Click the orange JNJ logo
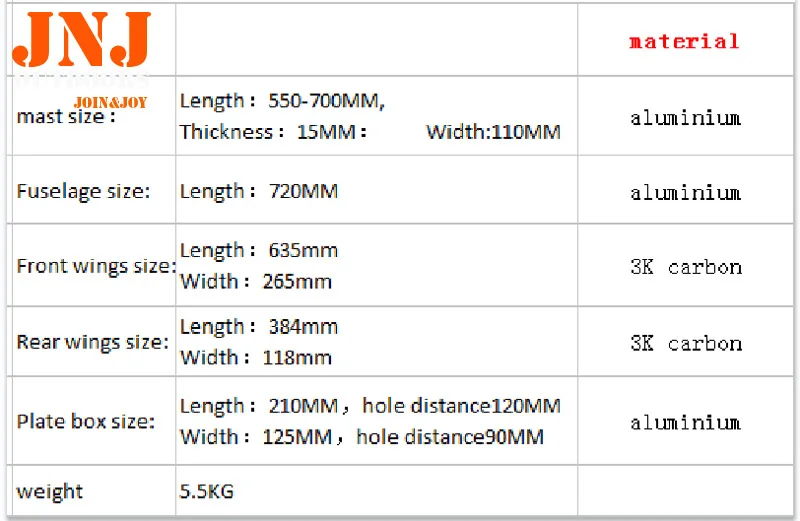The height and width of the screenshot is (521, 800). tap(82, 42)
